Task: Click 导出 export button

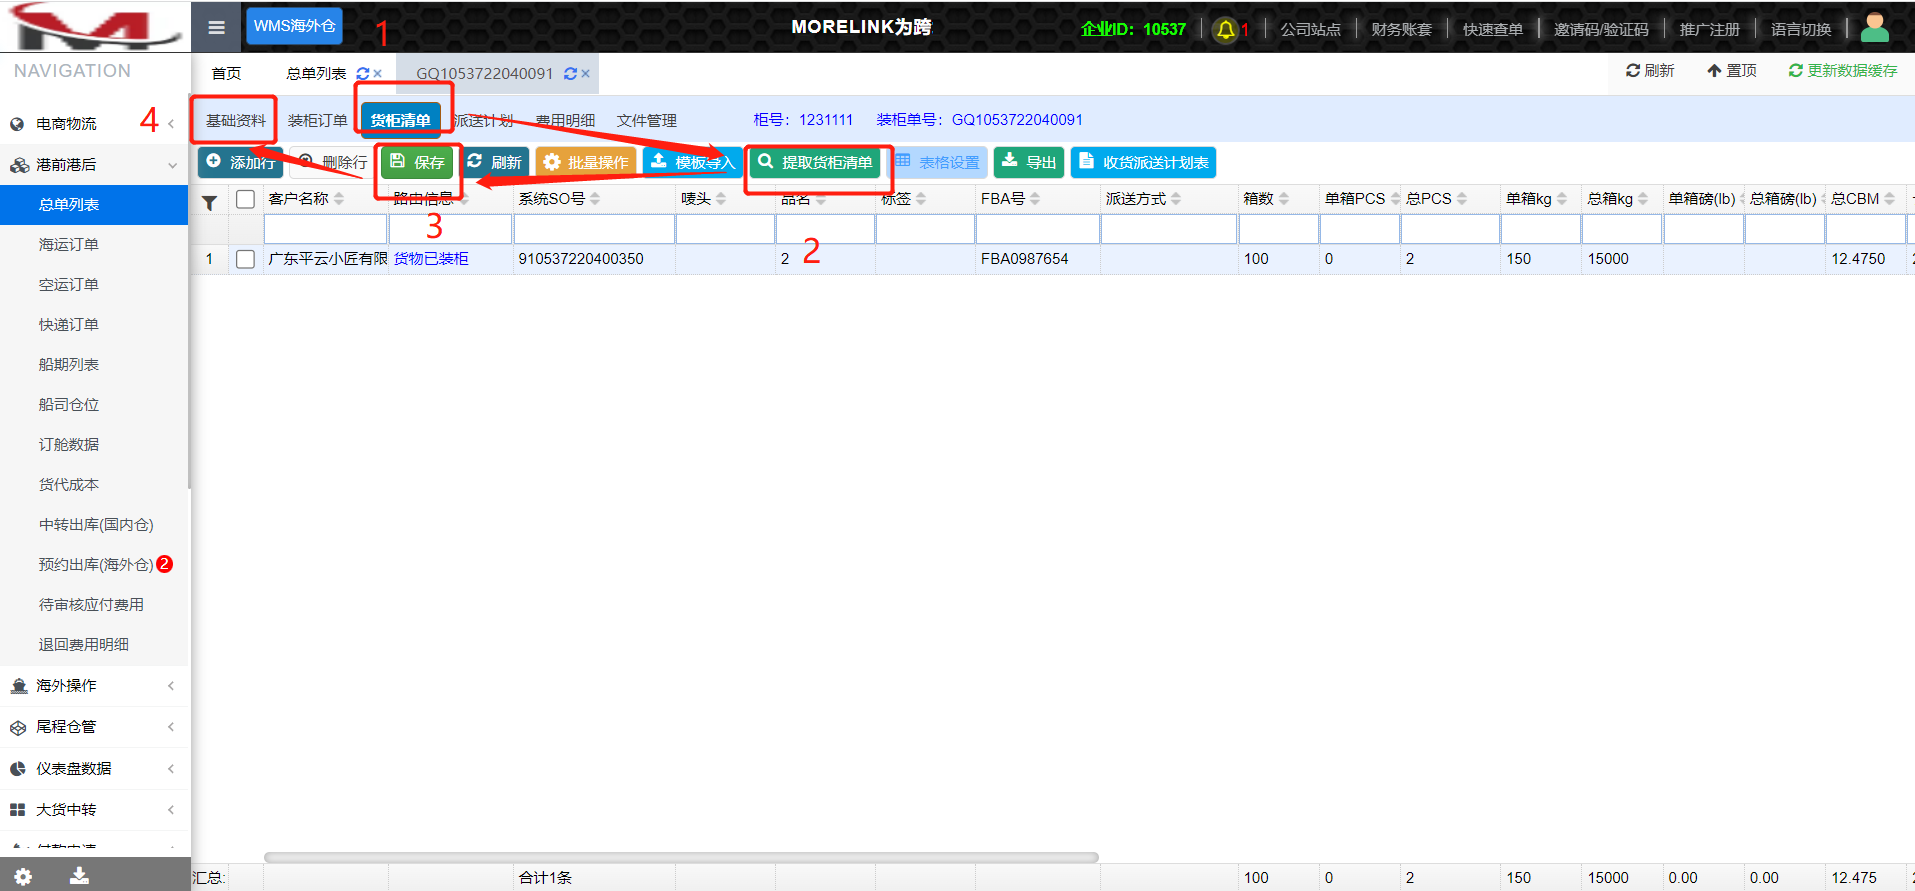Action: click(x=1029, y=162)
